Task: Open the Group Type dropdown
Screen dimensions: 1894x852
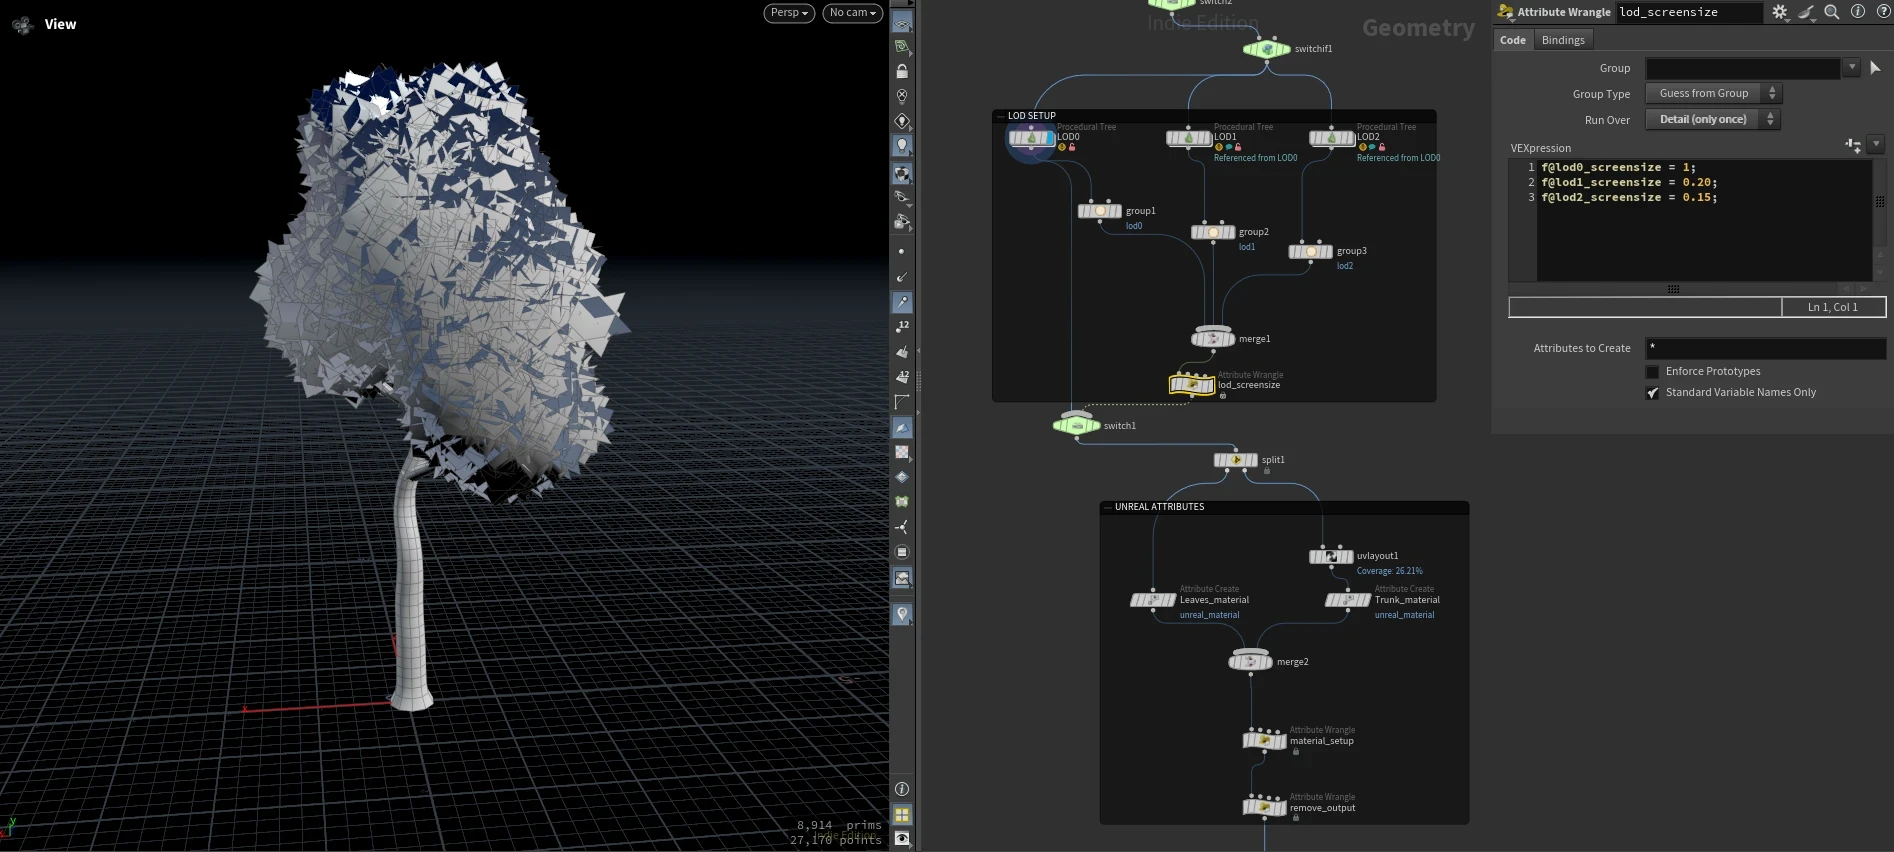Action: (1714, 93)
